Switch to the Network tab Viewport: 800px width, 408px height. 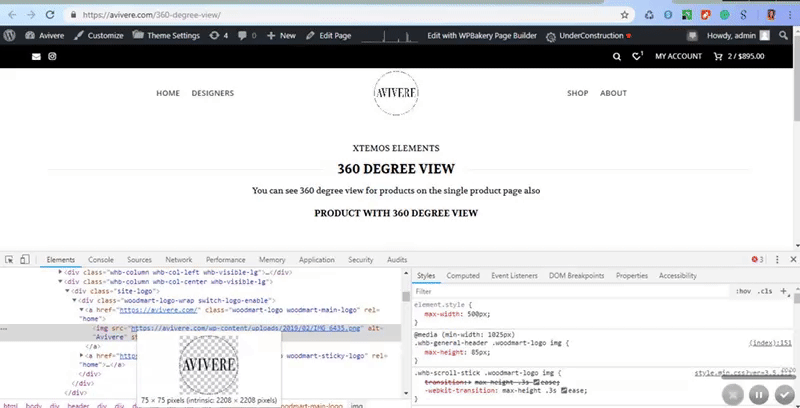(x=179, y=260)
